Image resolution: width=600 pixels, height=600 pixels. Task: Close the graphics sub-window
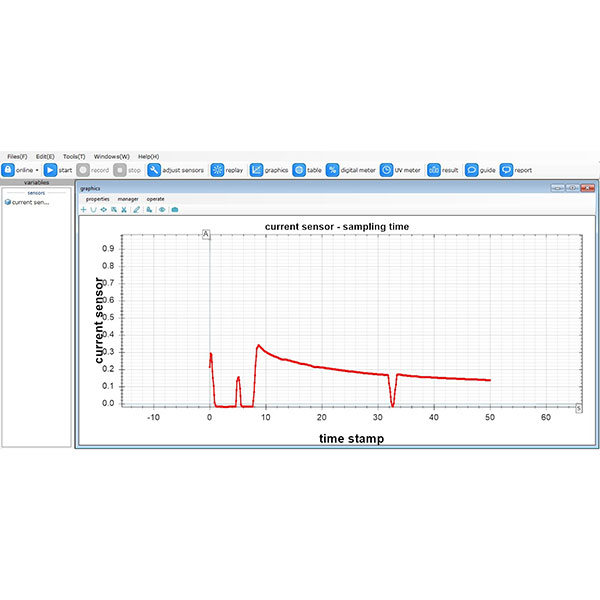587,188
